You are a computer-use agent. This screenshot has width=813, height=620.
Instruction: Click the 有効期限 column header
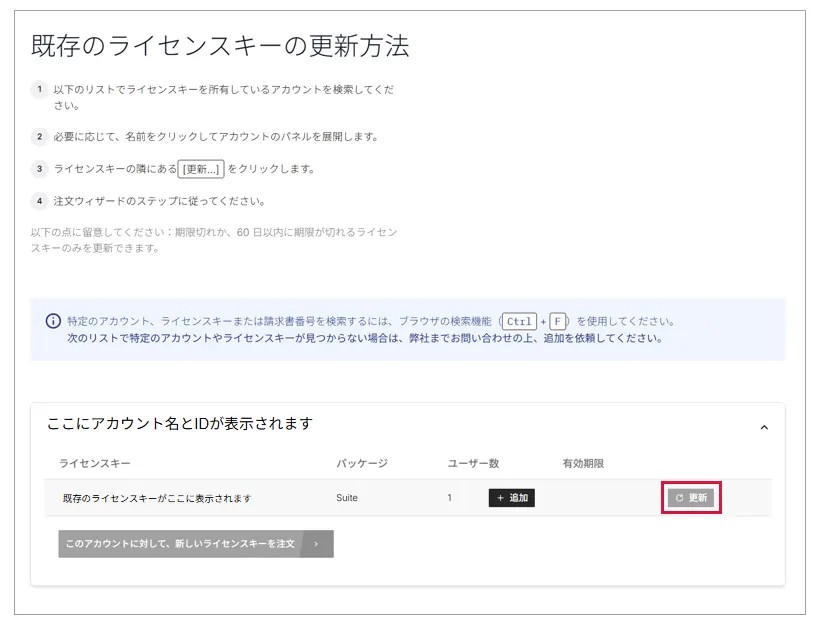pos(583,464)
